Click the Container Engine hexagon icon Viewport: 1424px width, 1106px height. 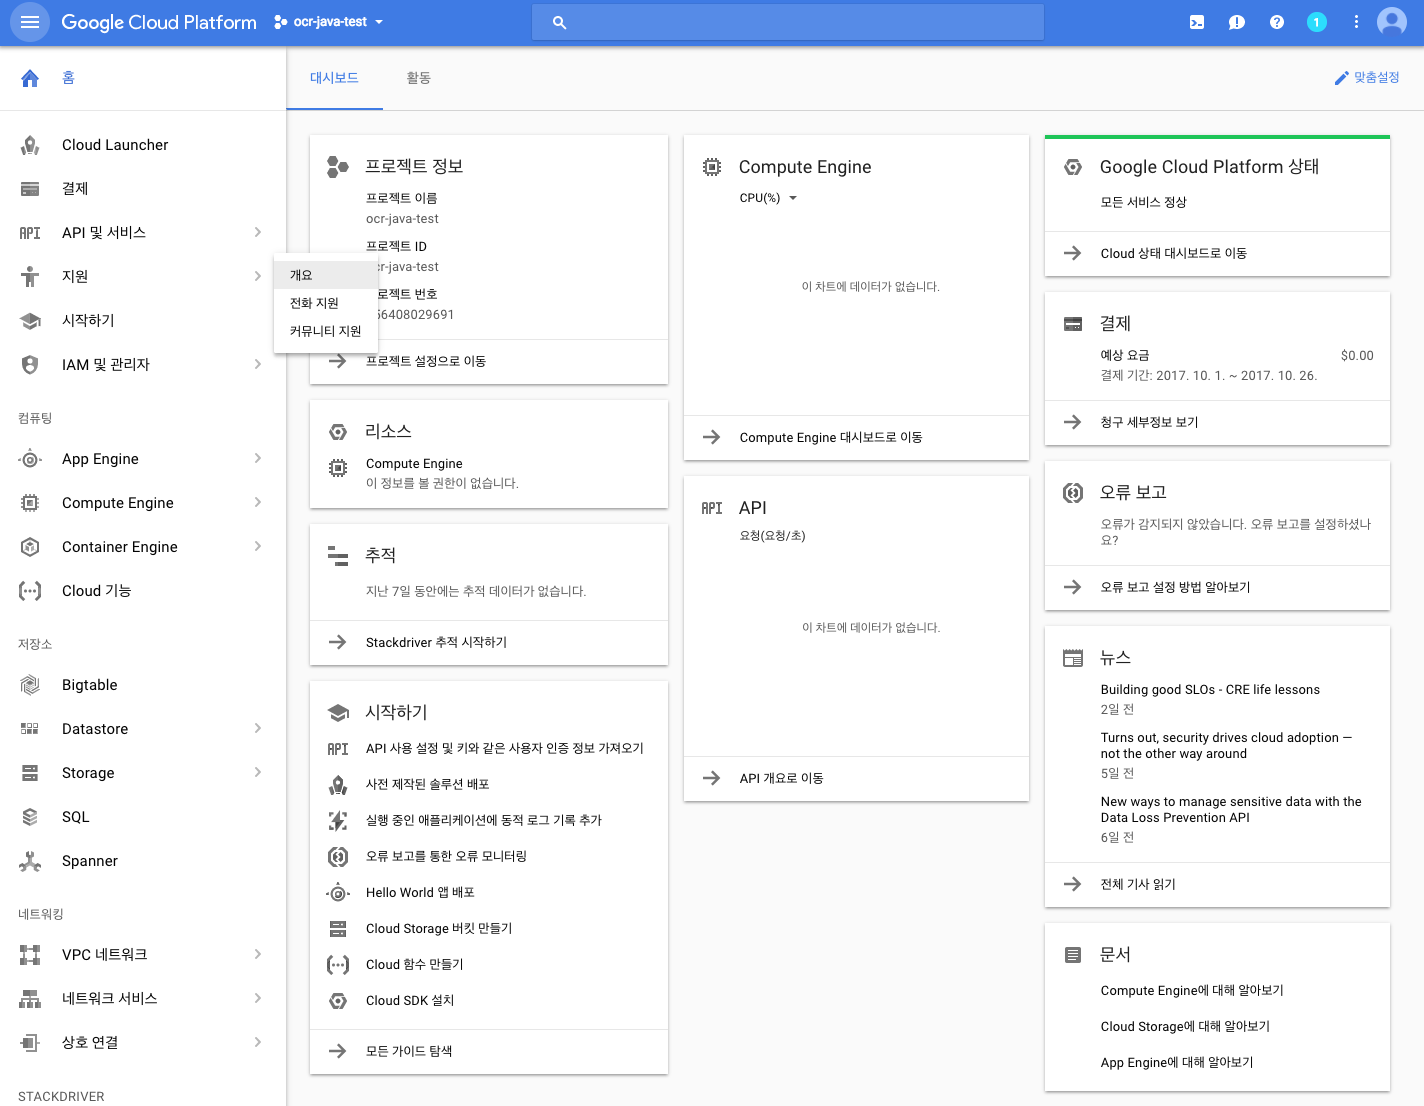30,547
